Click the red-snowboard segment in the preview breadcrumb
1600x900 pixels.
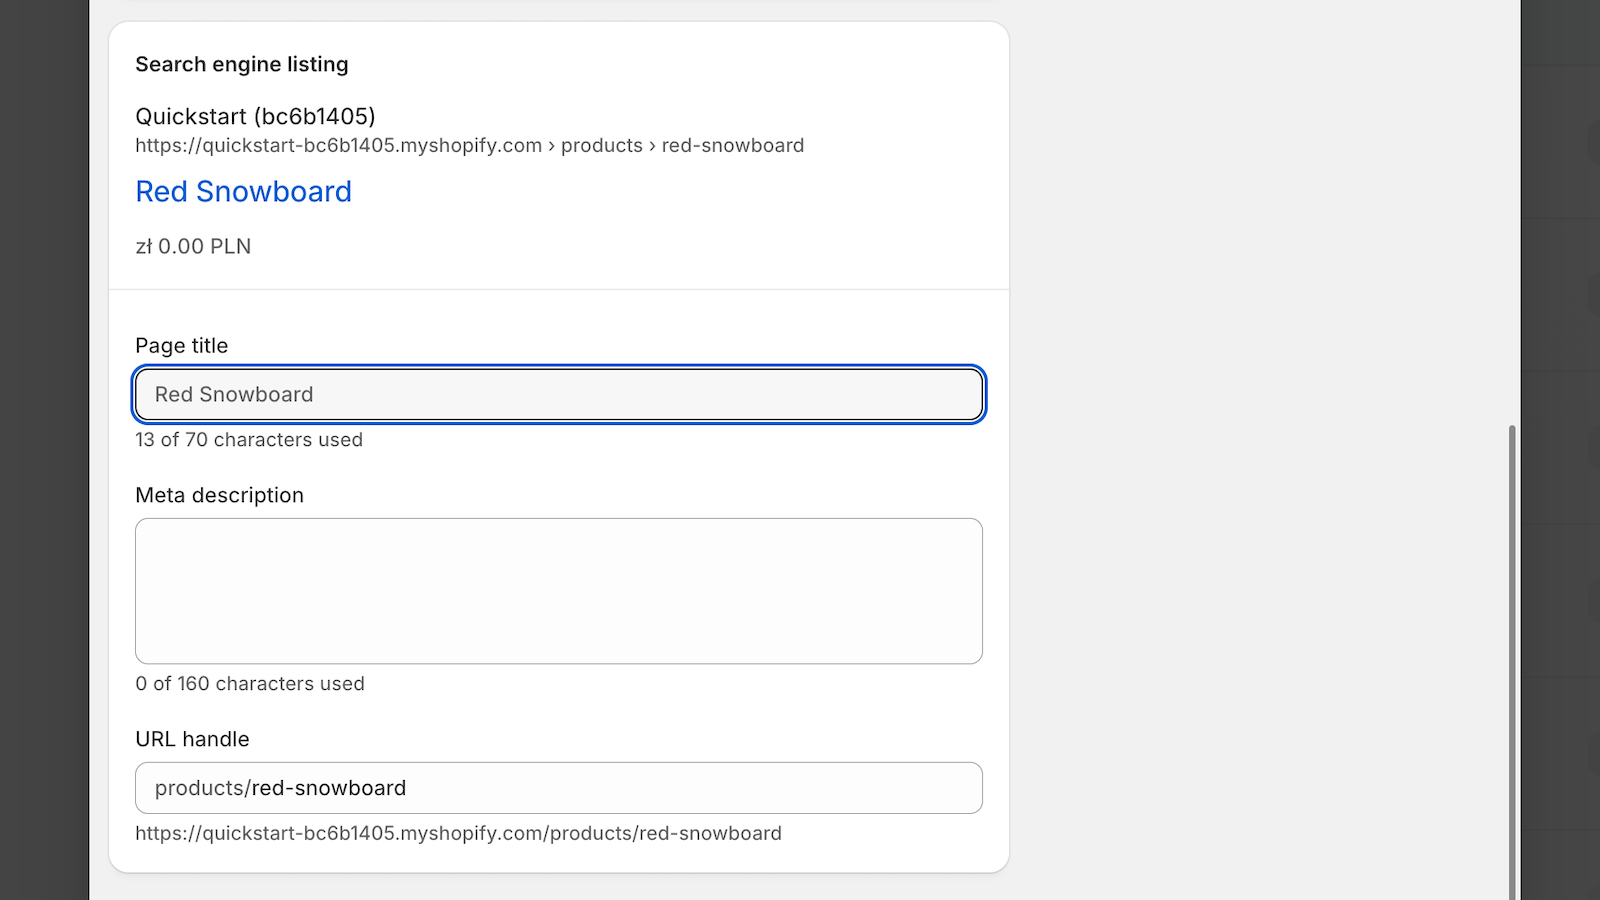(733, 145)
